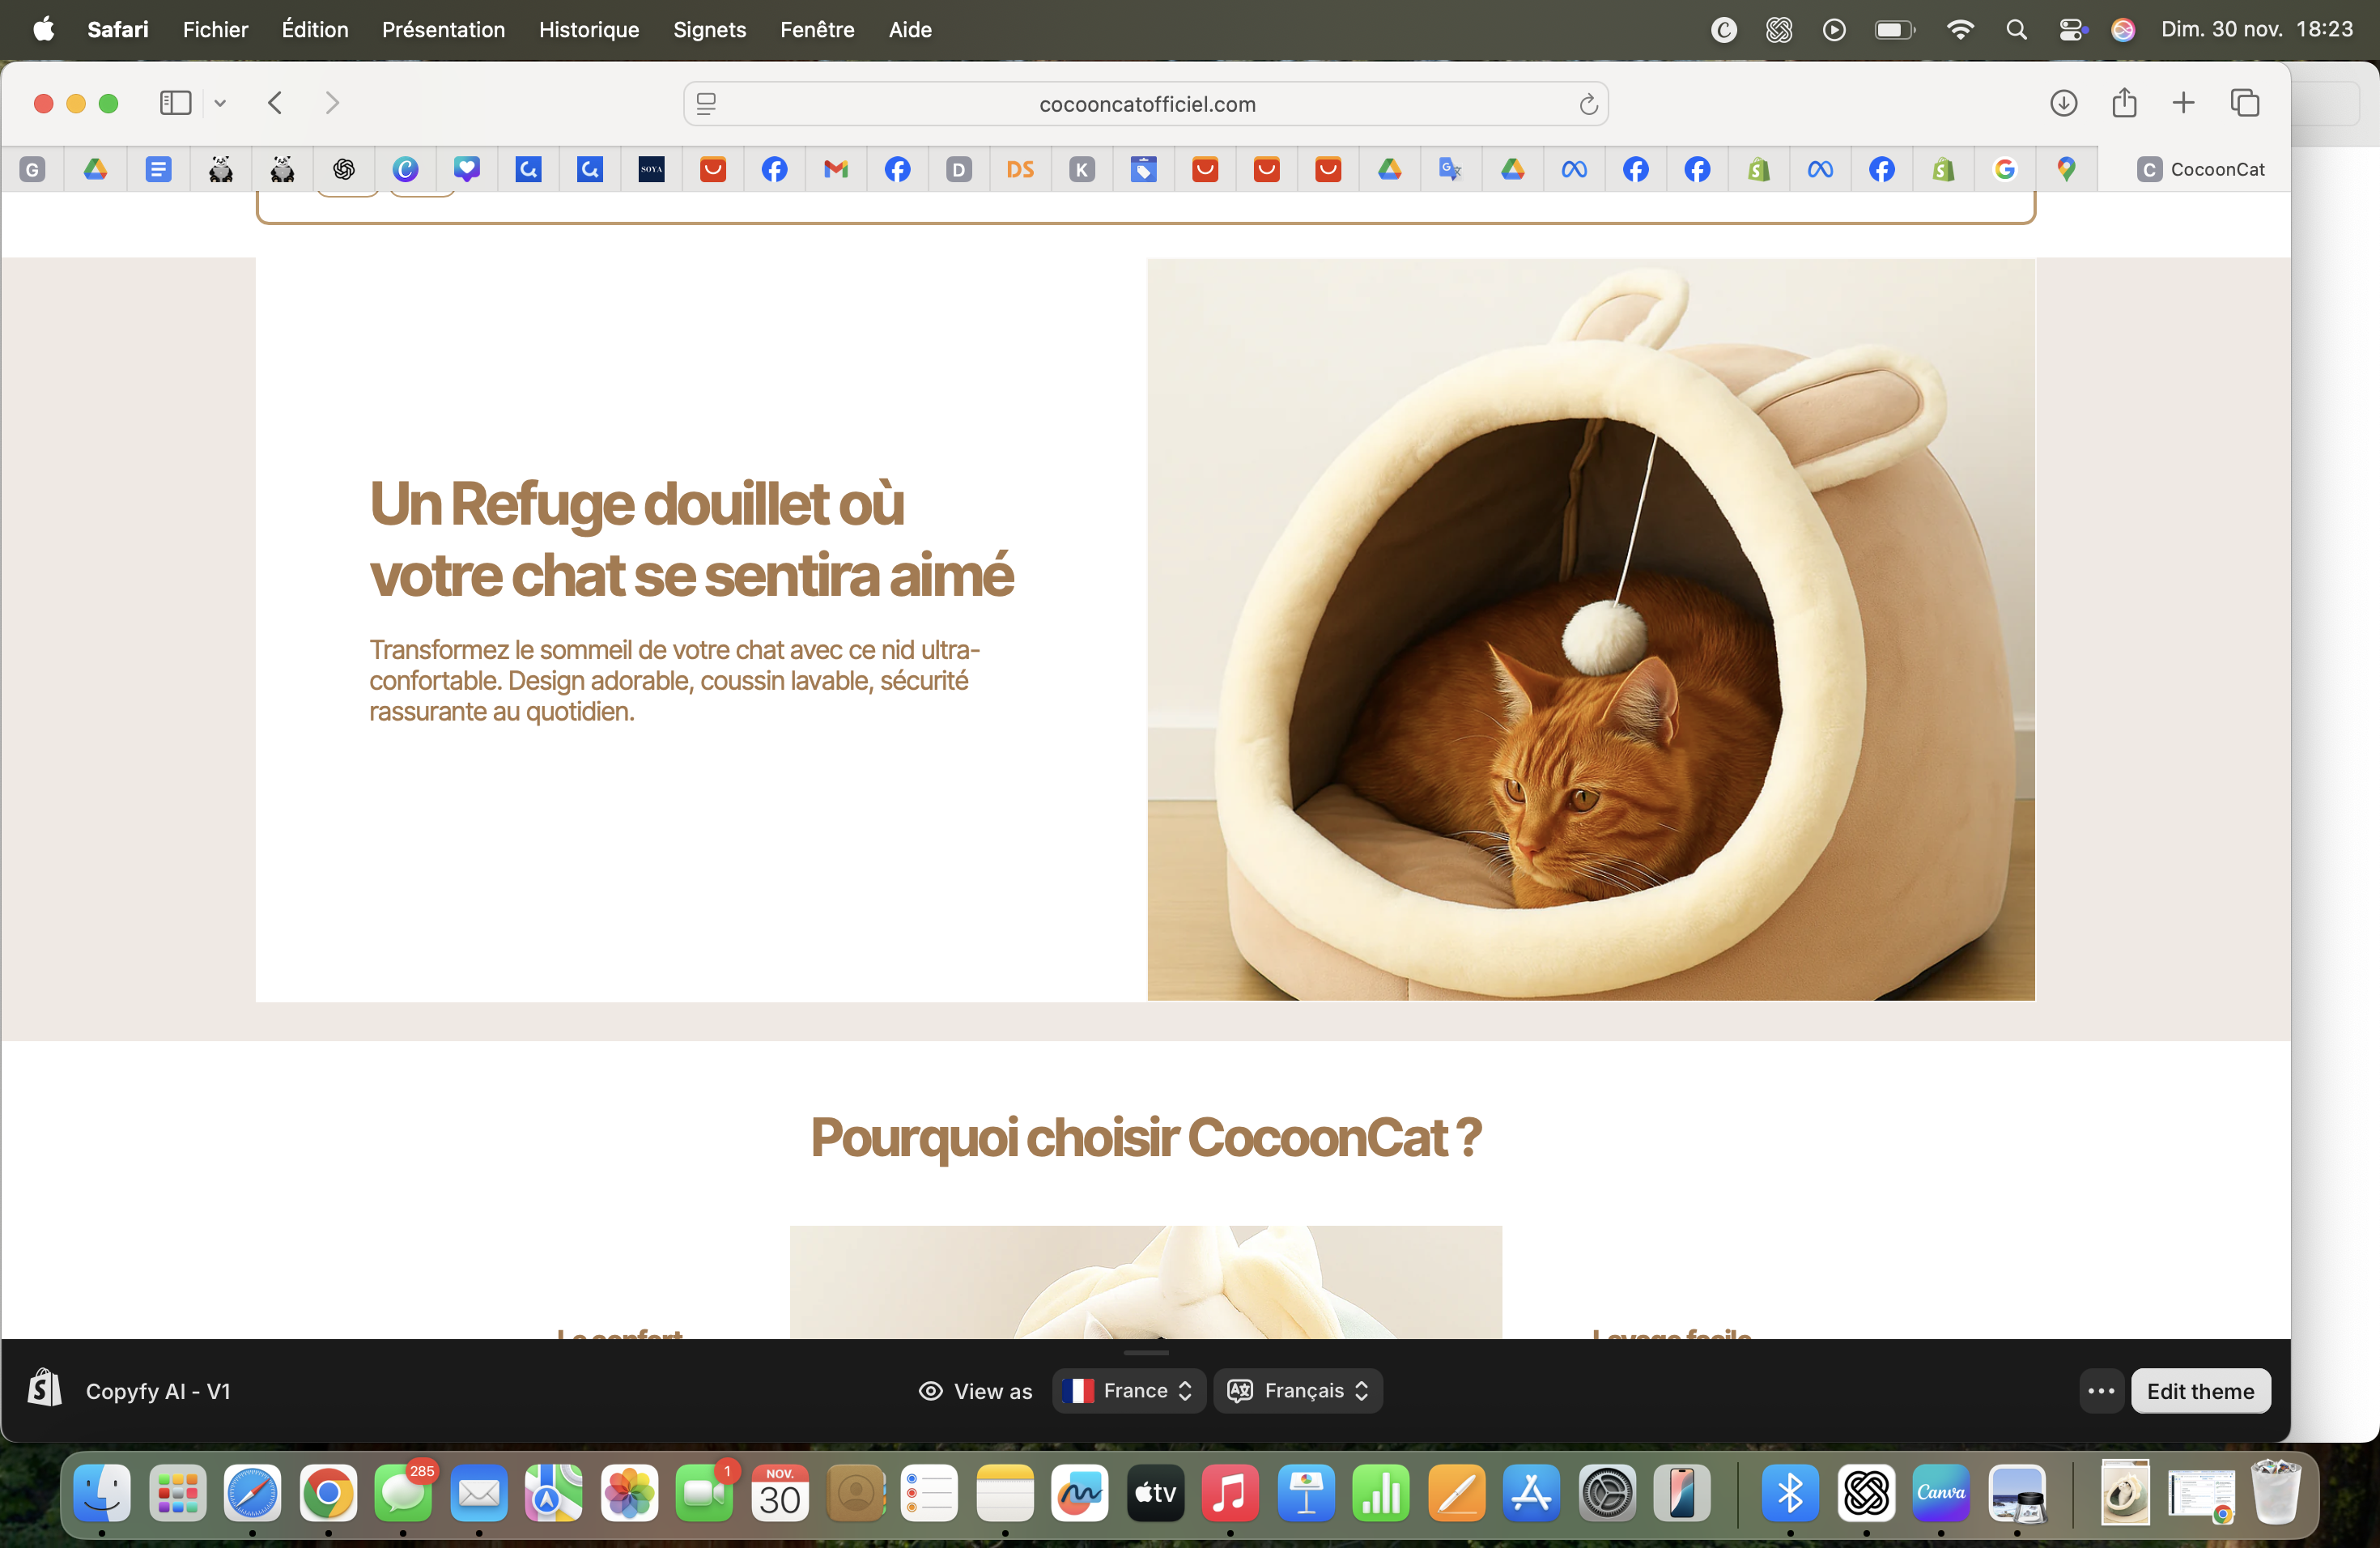2380x1548 pixels.
Task: Open the Présentation menu
Action: (x=444, y=30)
